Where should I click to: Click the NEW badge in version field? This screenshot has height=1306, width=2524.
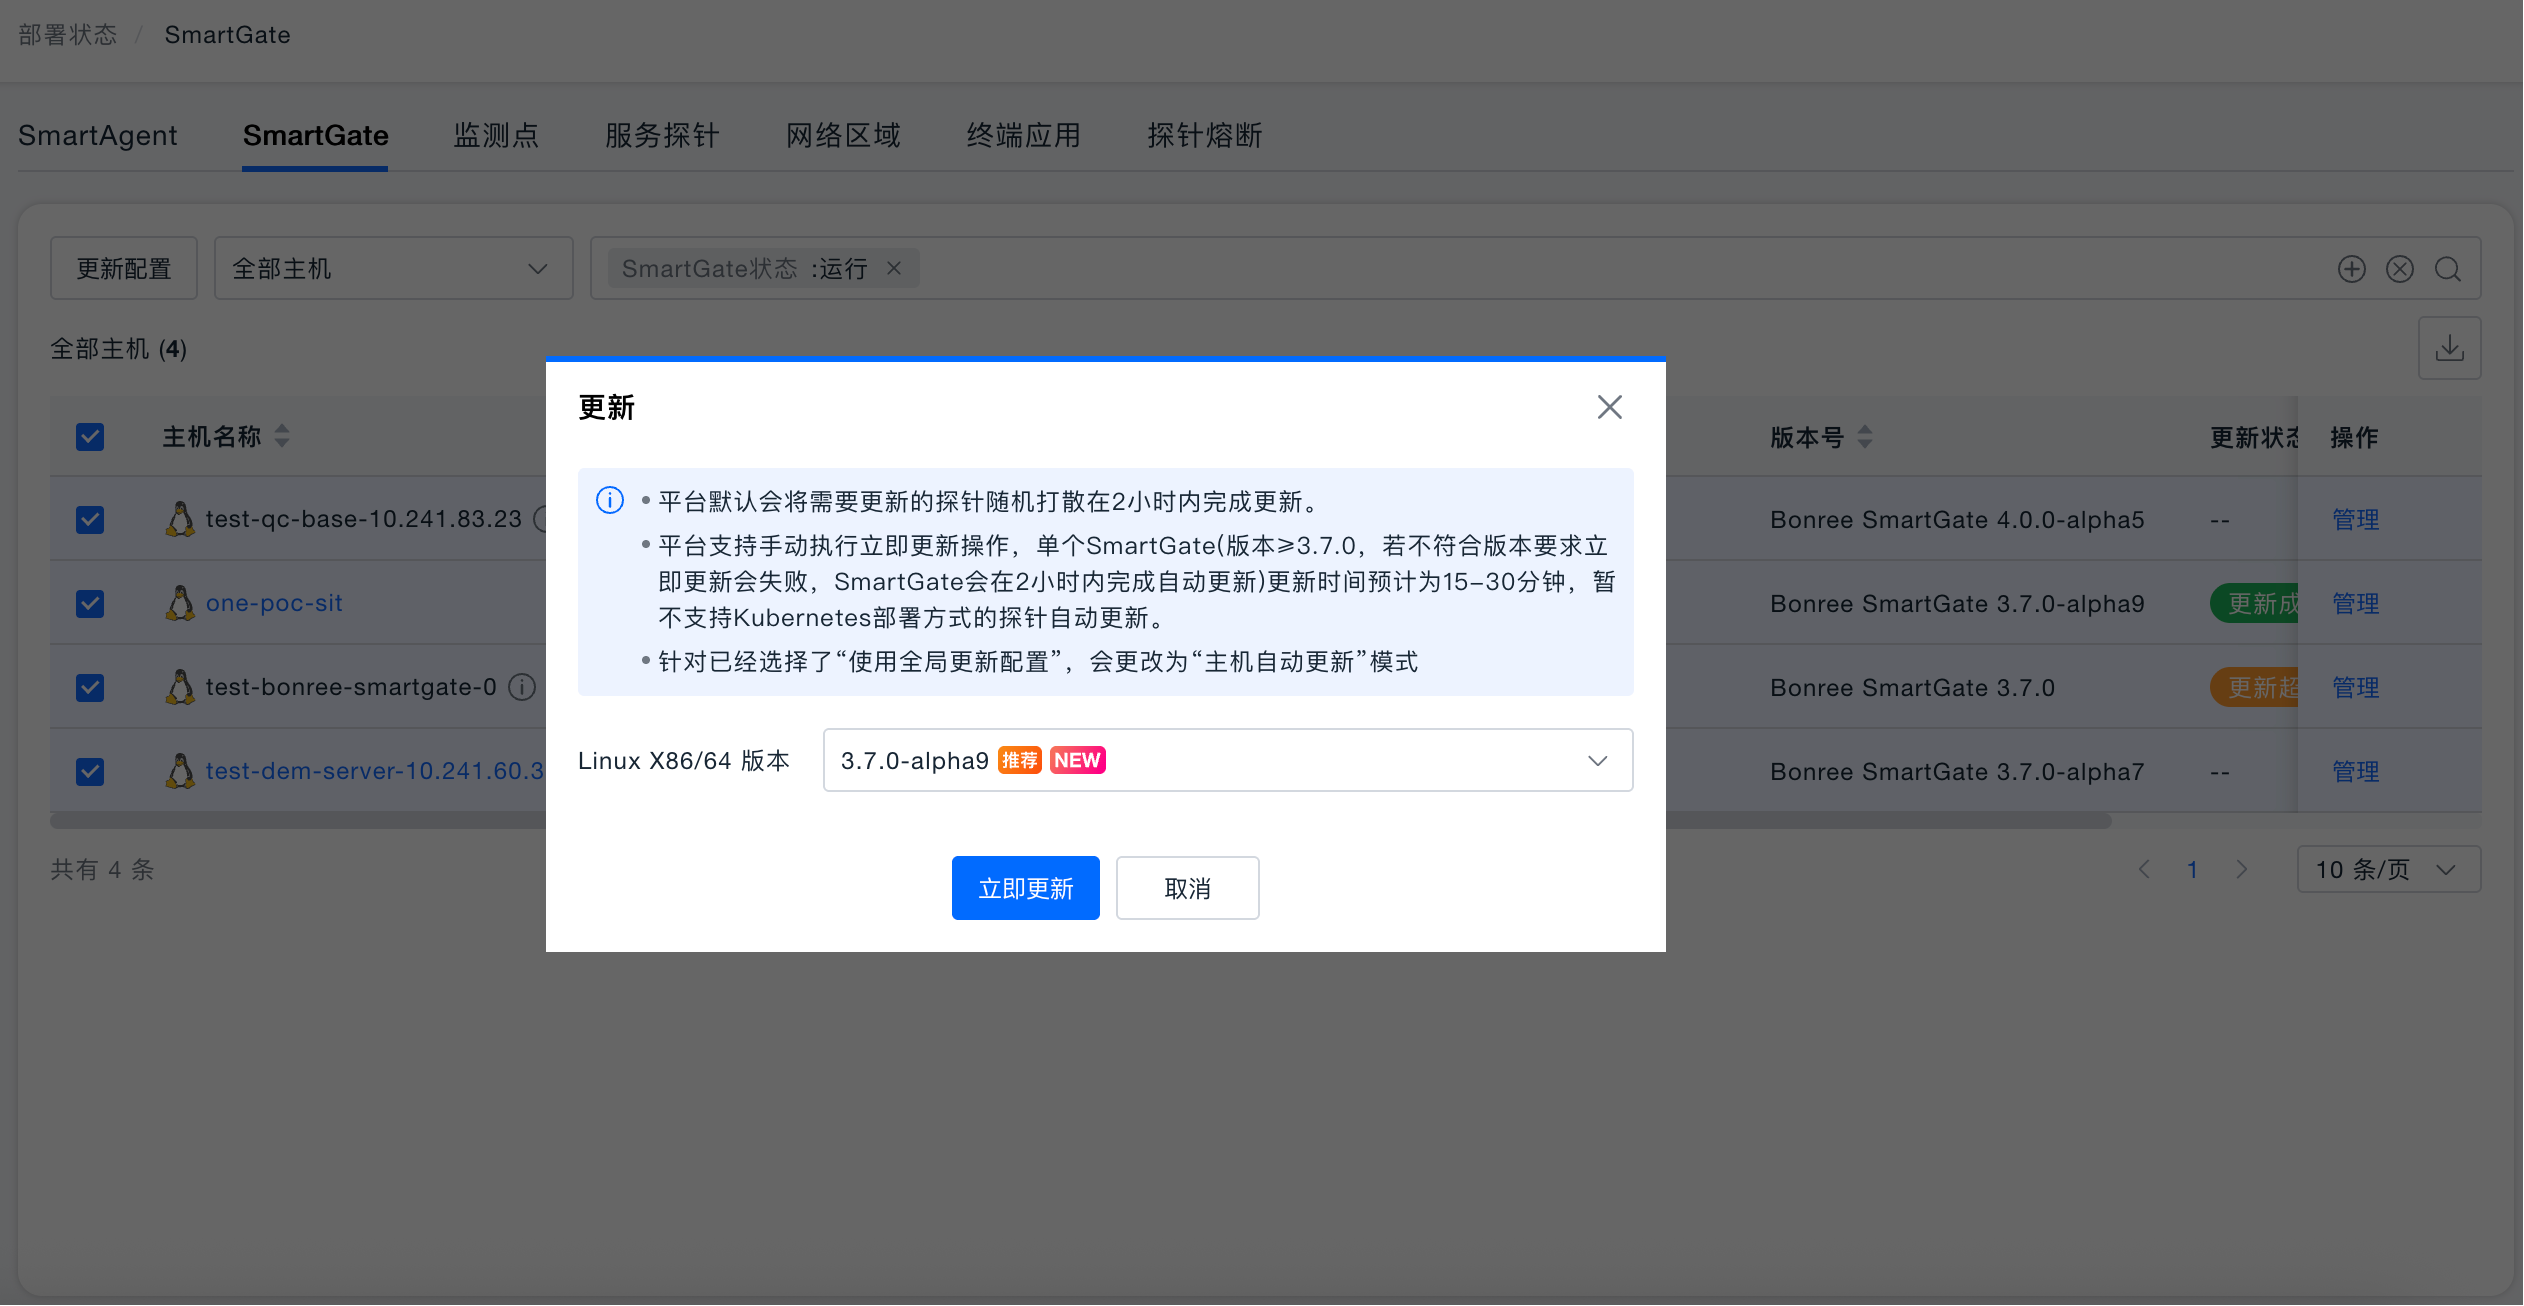[1077, 760]
